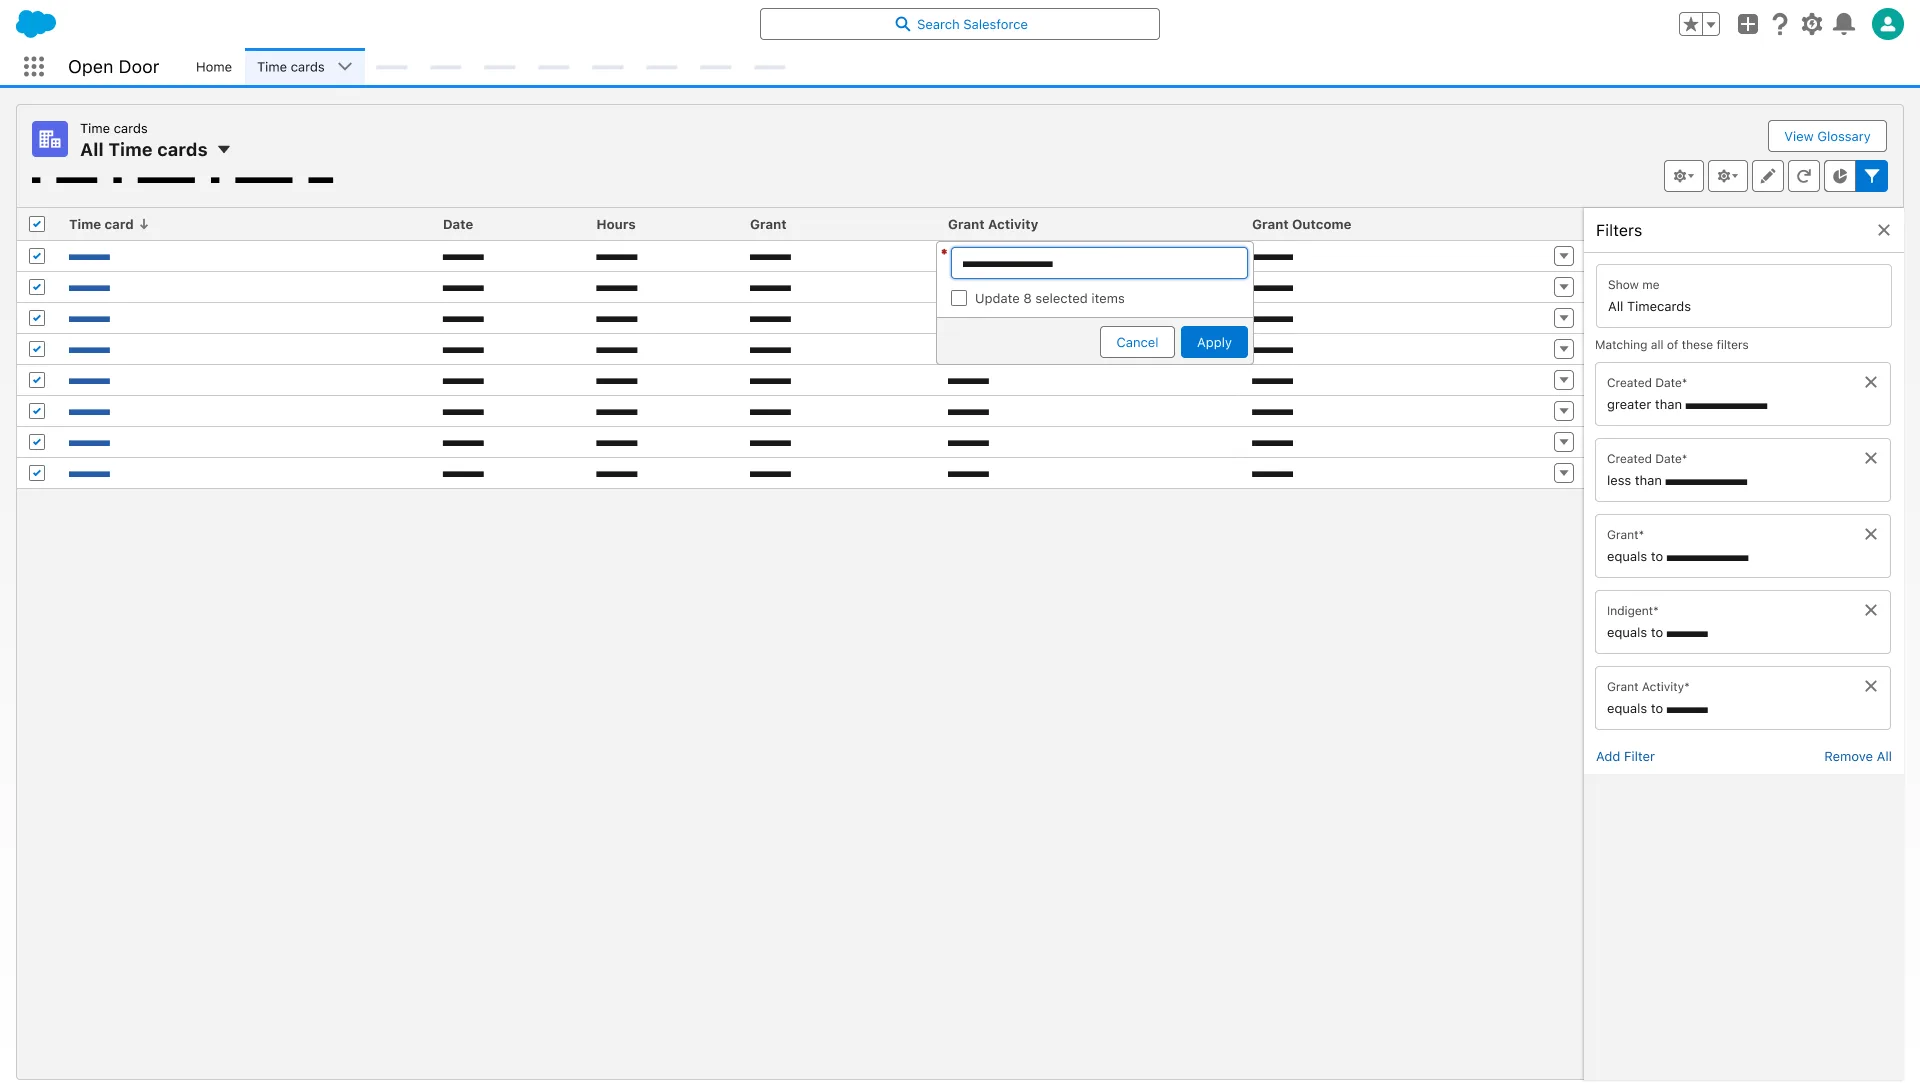This screenshot has height=1083, width=1920.
Task: Toggle the Filters funnel icon
Action: pyautogui.click(x=1872, y=176)
